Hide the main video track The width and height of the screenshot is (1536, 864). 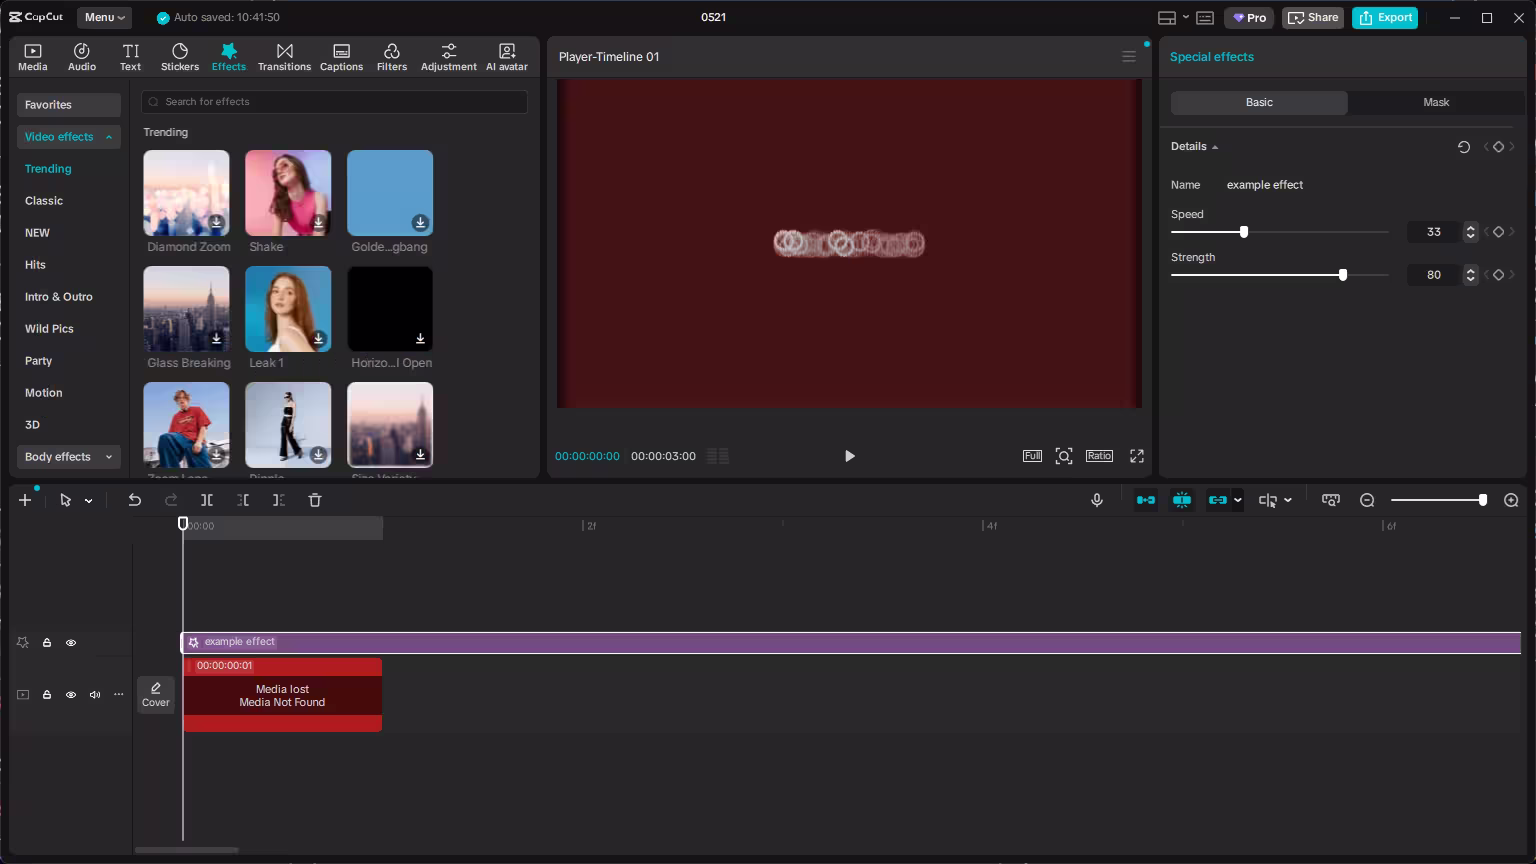coord(71,695)
